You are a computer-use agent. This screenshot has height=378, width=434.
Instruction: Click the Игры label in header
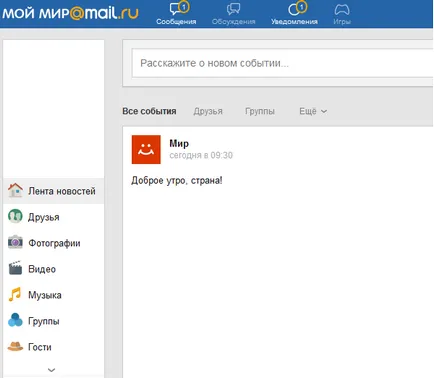point(342,22)
